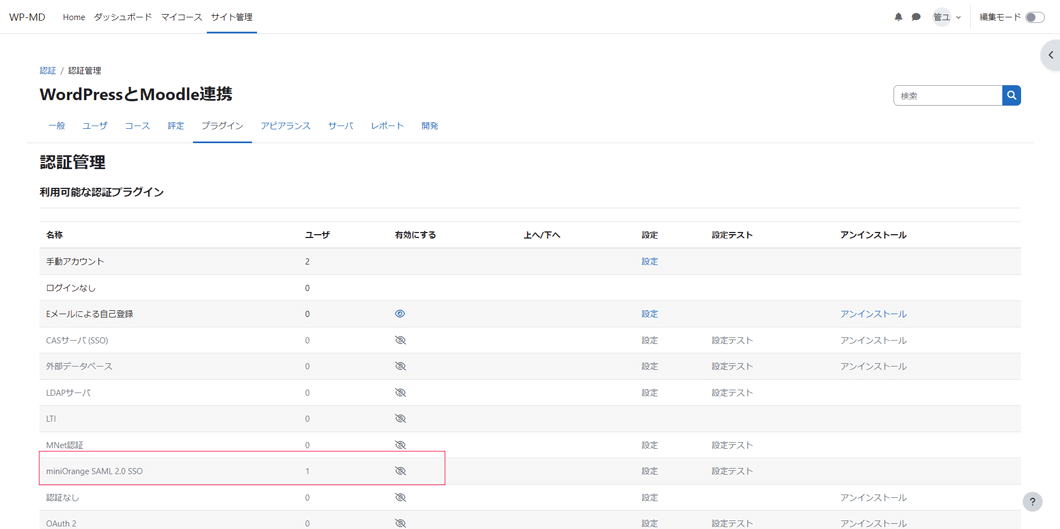Viewport: 1060px width, 529px height.
Task: Click the 有効にする column header
Action: click(415, 235)
